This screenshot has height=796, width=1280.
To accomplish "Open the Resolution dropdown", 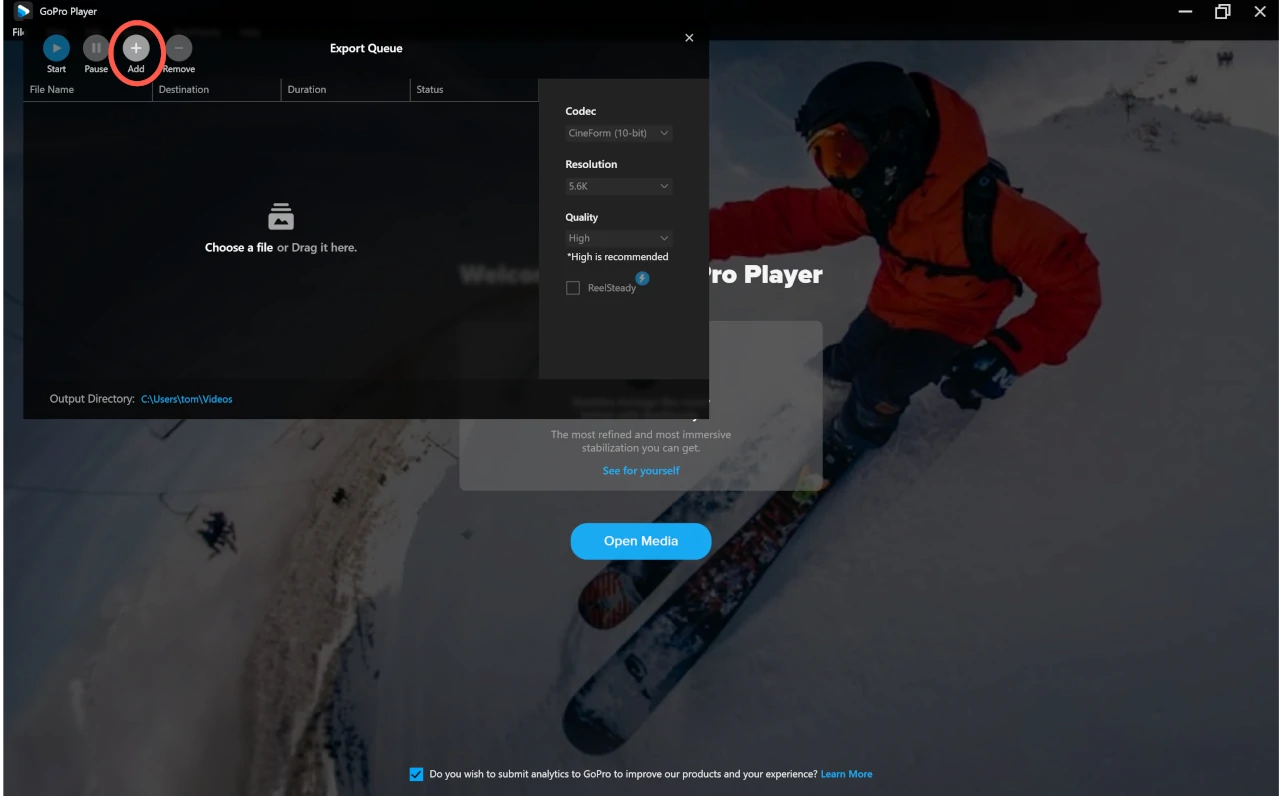I will 619,186.
